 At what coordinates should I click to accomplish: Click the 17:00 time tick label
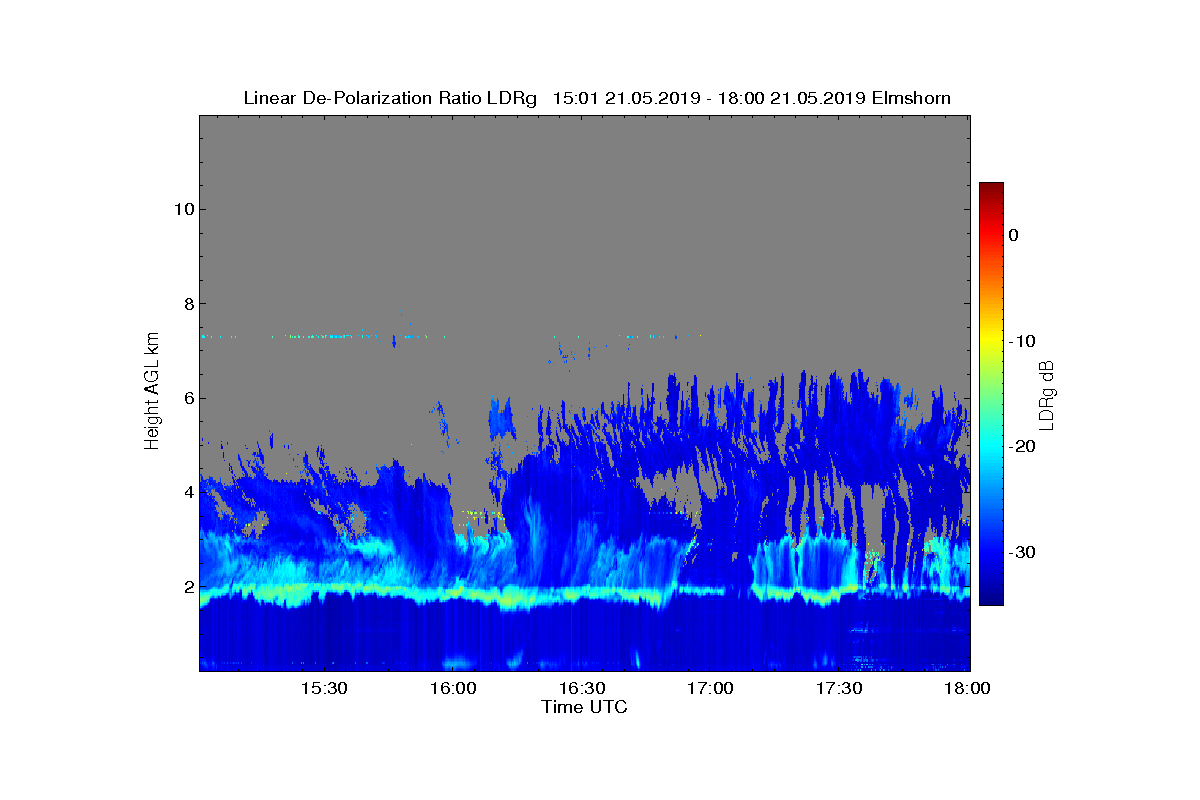(711, 689)
